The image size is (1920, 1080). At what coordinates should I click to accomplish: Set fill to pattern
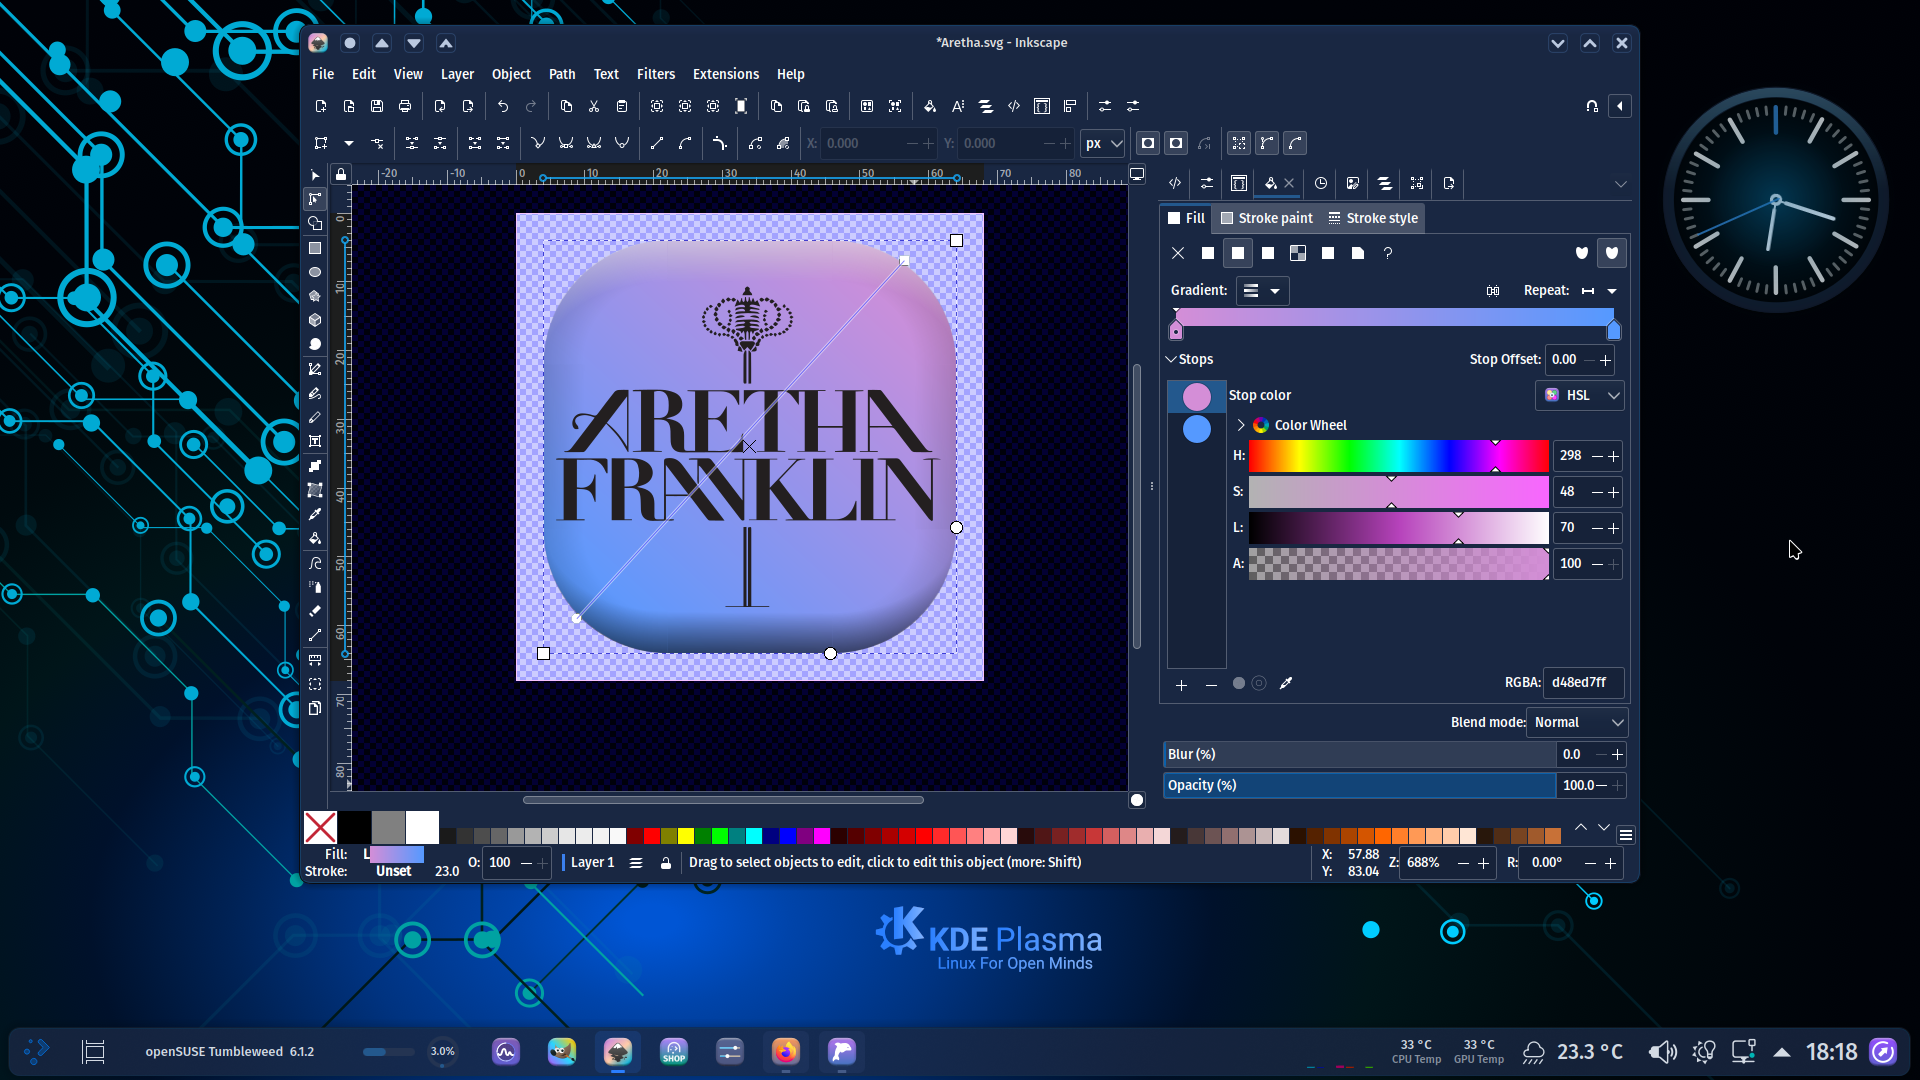coord(1328,253)
